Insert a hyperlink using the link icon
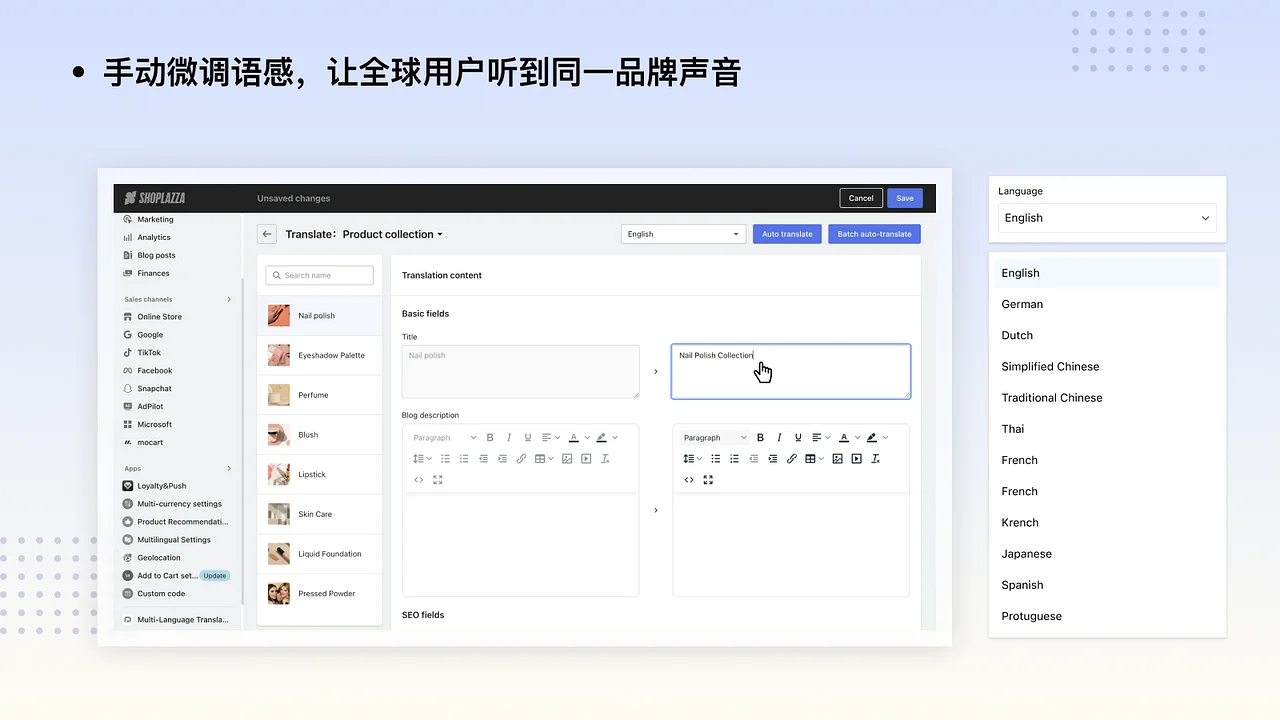The height and width of the screenshot is (720, 1280). (x=792, y=459)
